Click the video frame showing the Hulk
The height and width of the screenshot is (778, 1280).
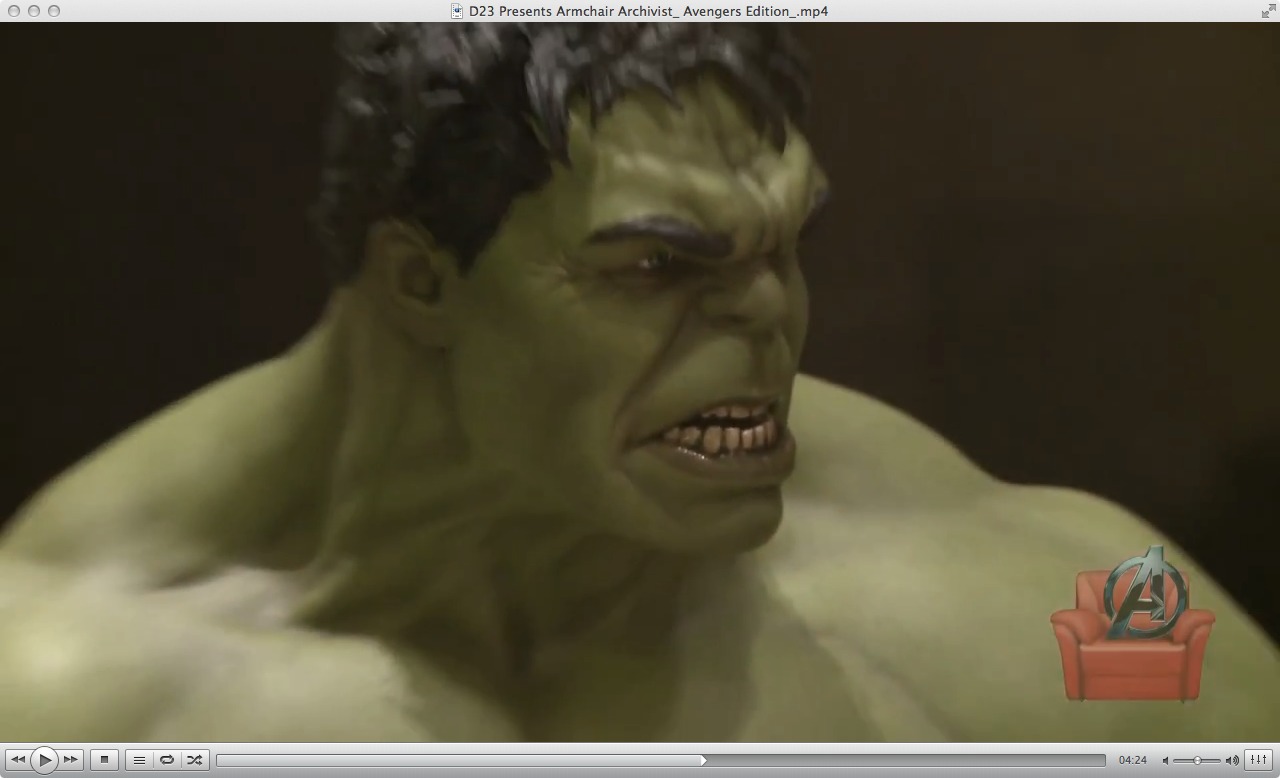(x=640, y=382)
